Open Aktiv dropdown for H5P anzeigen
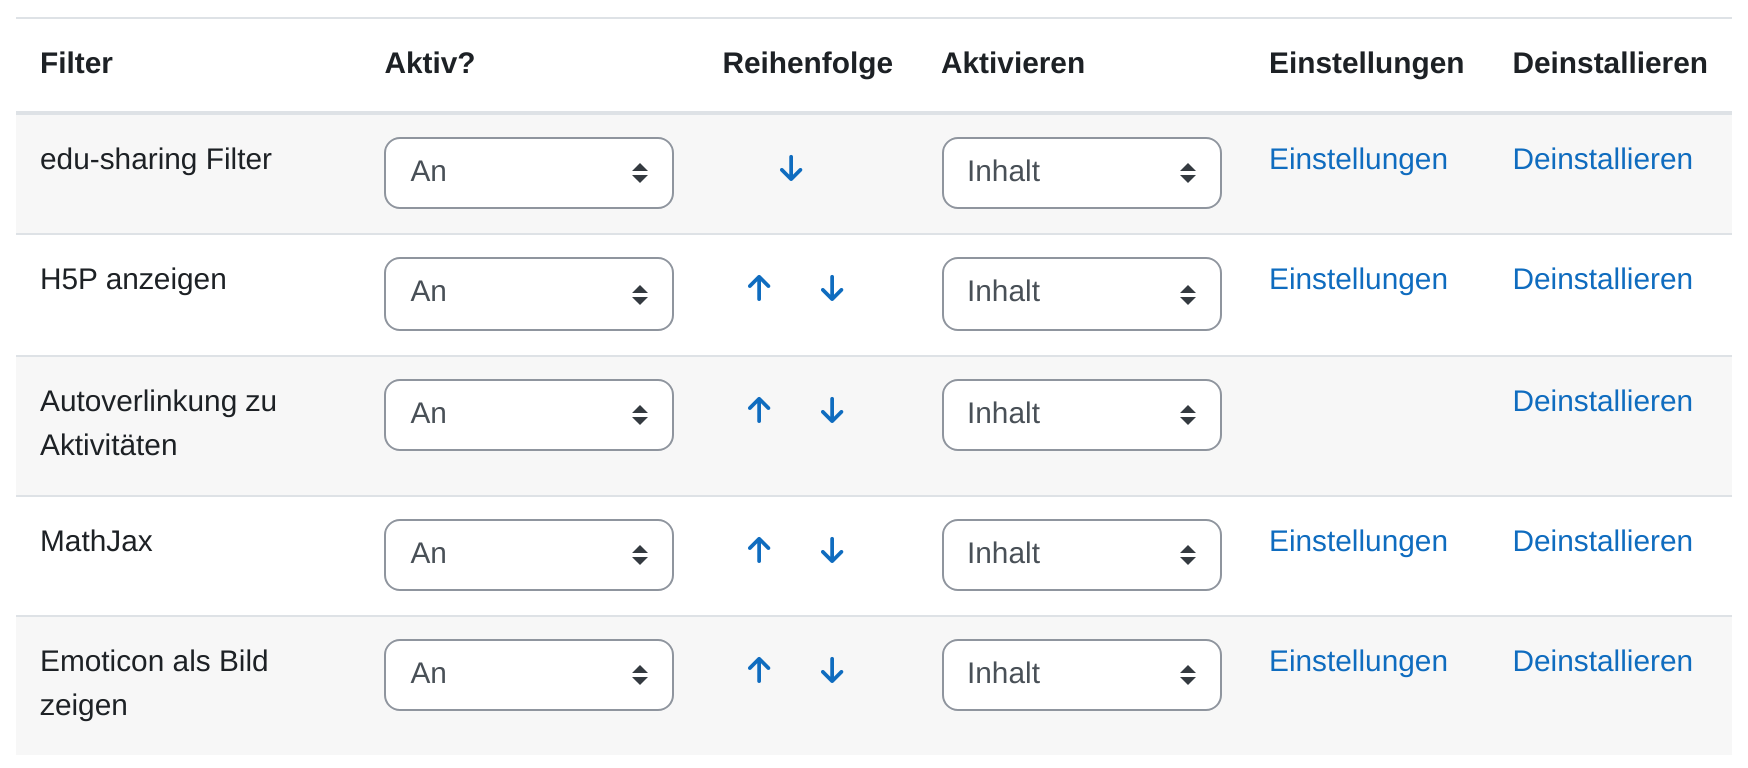1748x768 pixels. (529, 294)
